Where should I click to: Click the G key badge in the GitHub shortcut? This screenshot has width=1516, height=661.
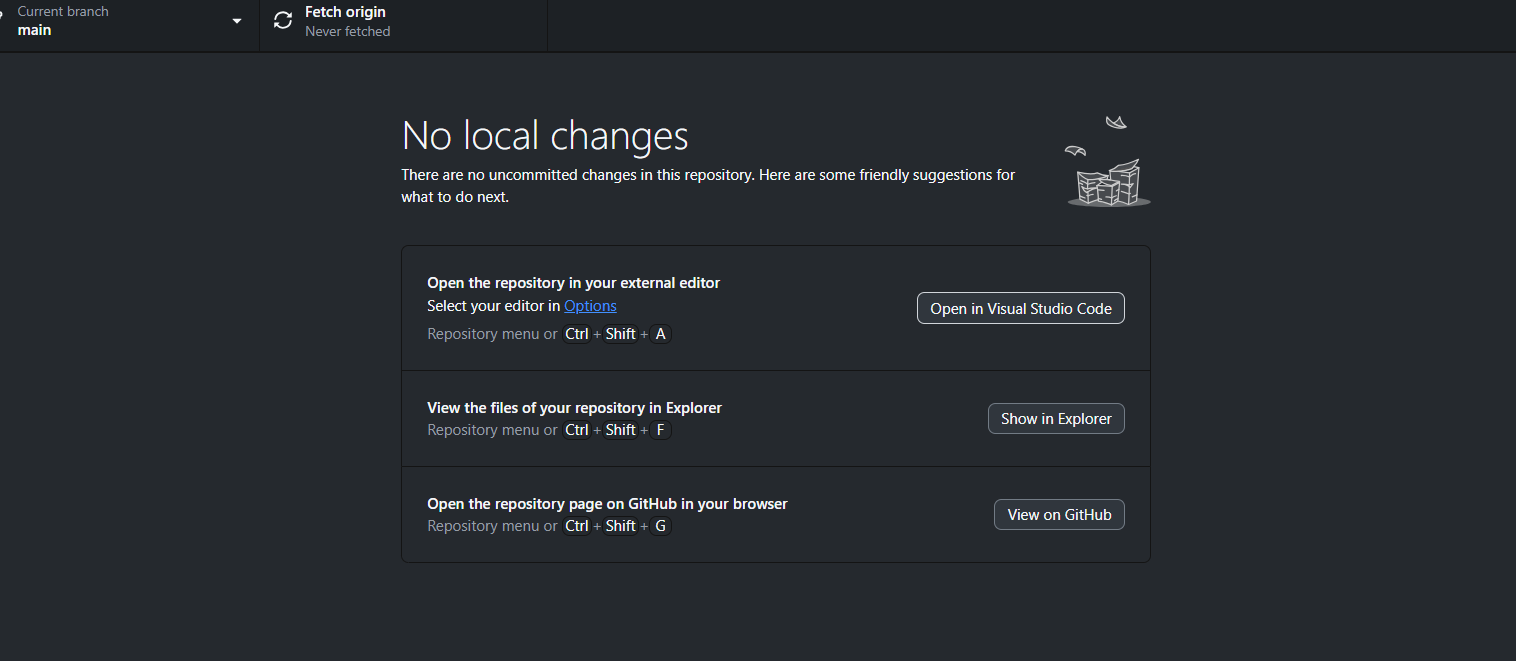point(660,526)
